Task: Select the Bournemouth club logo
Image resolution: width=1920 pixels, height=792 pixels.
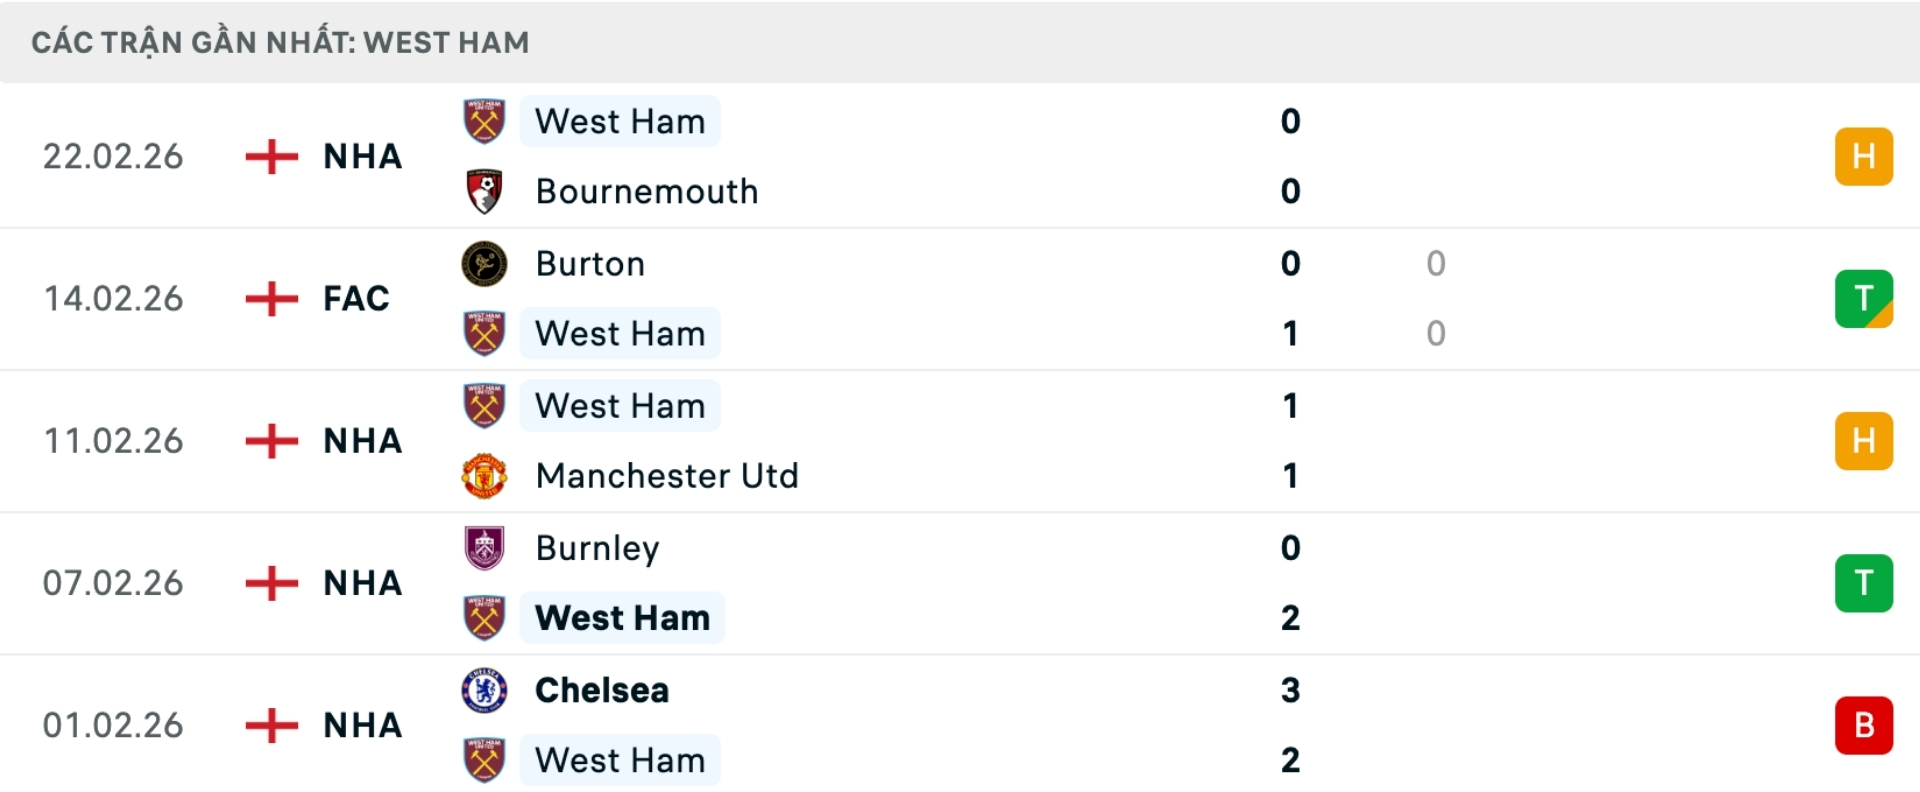Action: 484,191
